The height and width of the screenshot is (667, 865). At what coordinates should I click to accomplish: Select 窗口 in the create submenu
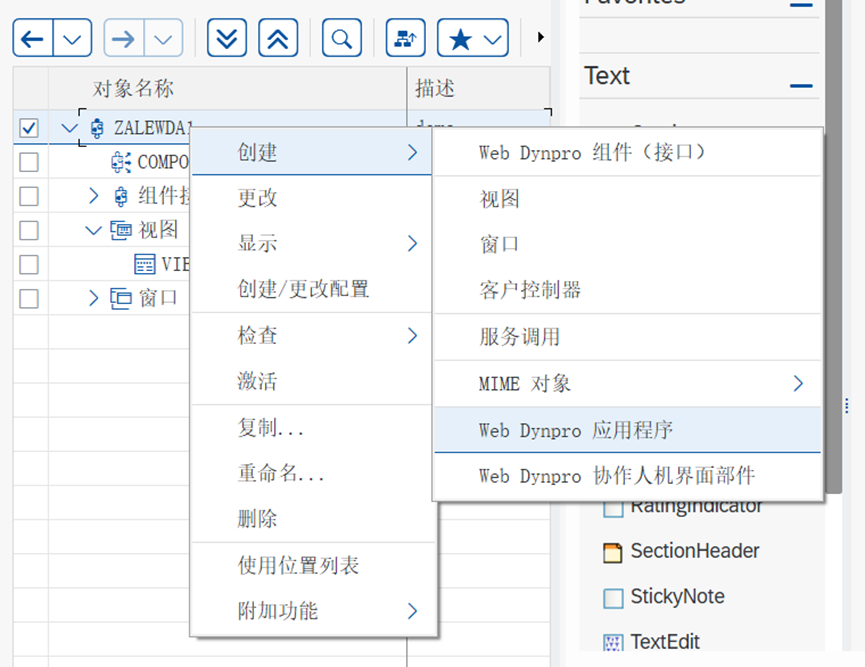pos(627,244)
